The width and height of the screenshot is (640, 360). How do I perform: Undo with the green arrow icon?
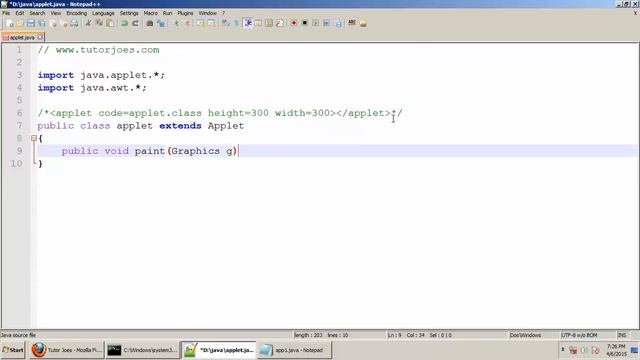[x=124, y=23]
